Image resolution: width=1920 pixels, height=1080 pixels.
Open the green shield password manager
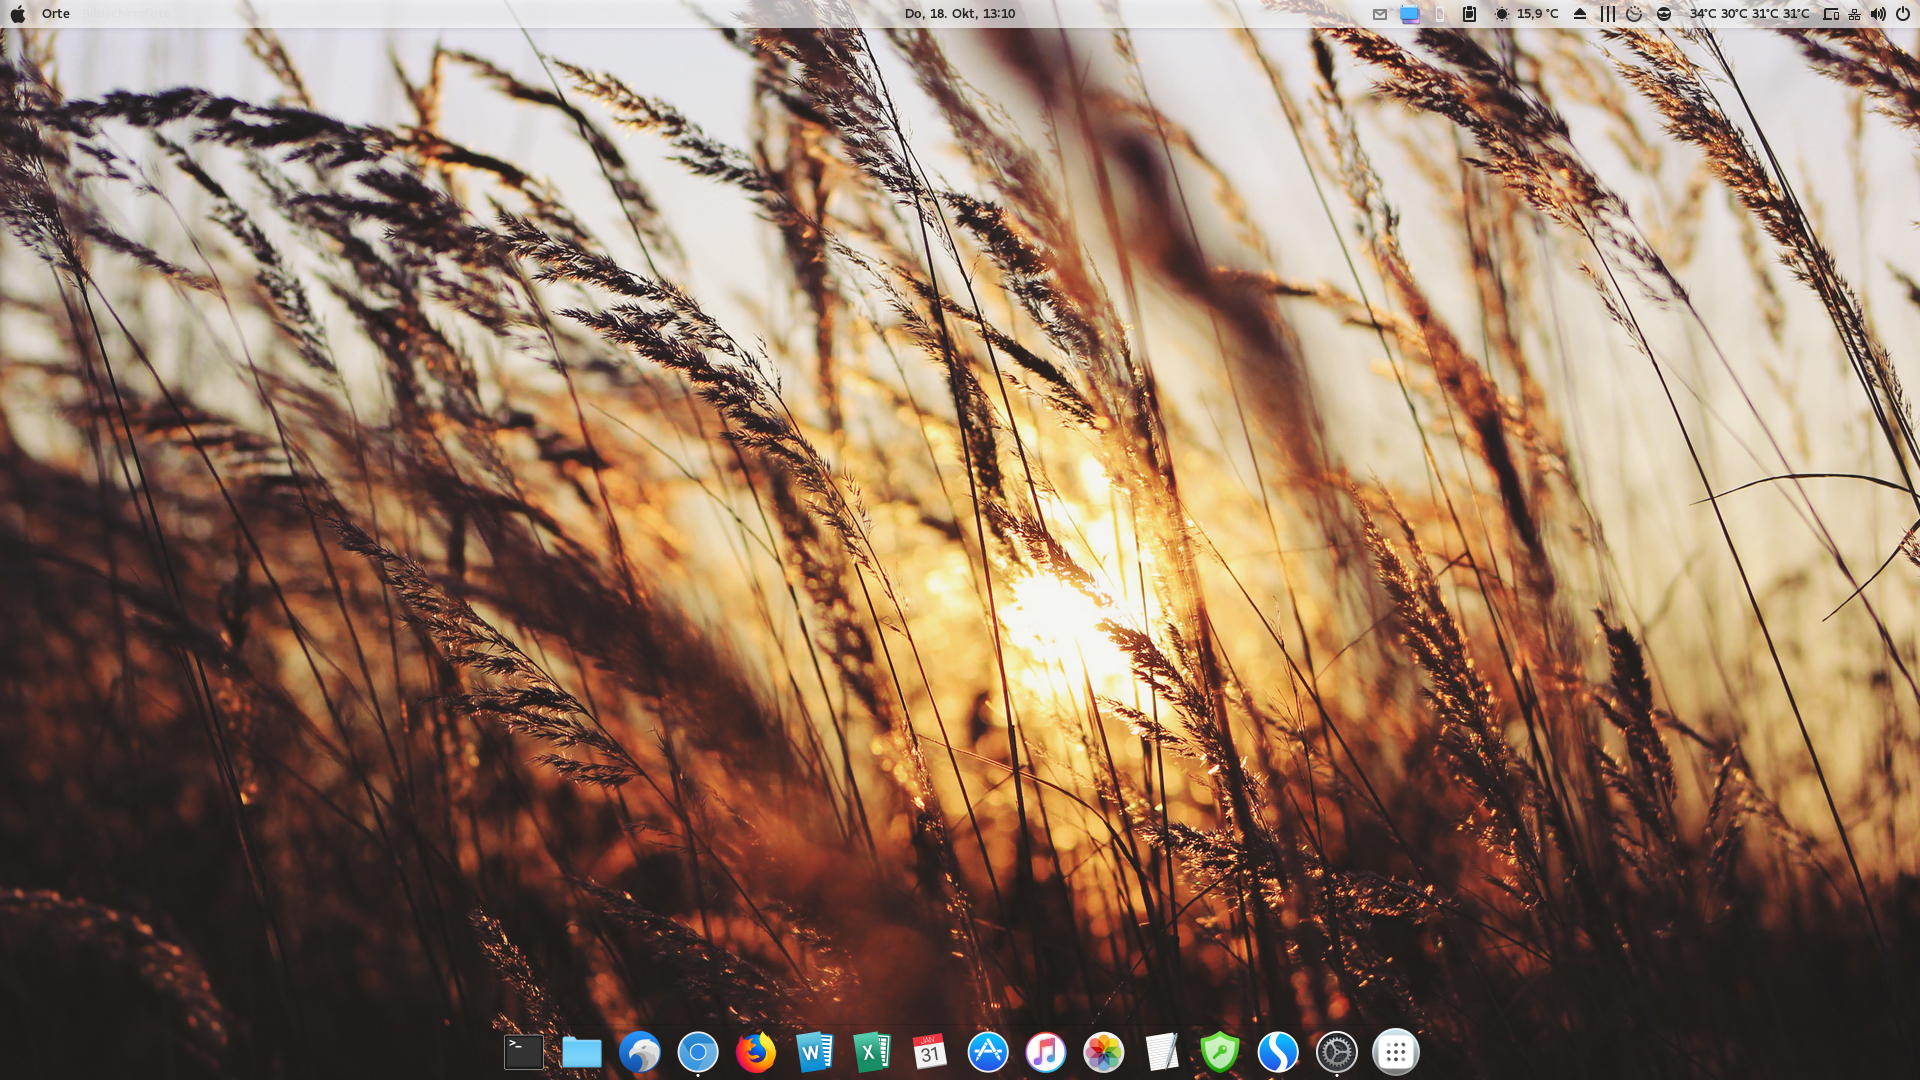click(1220, 1052)
